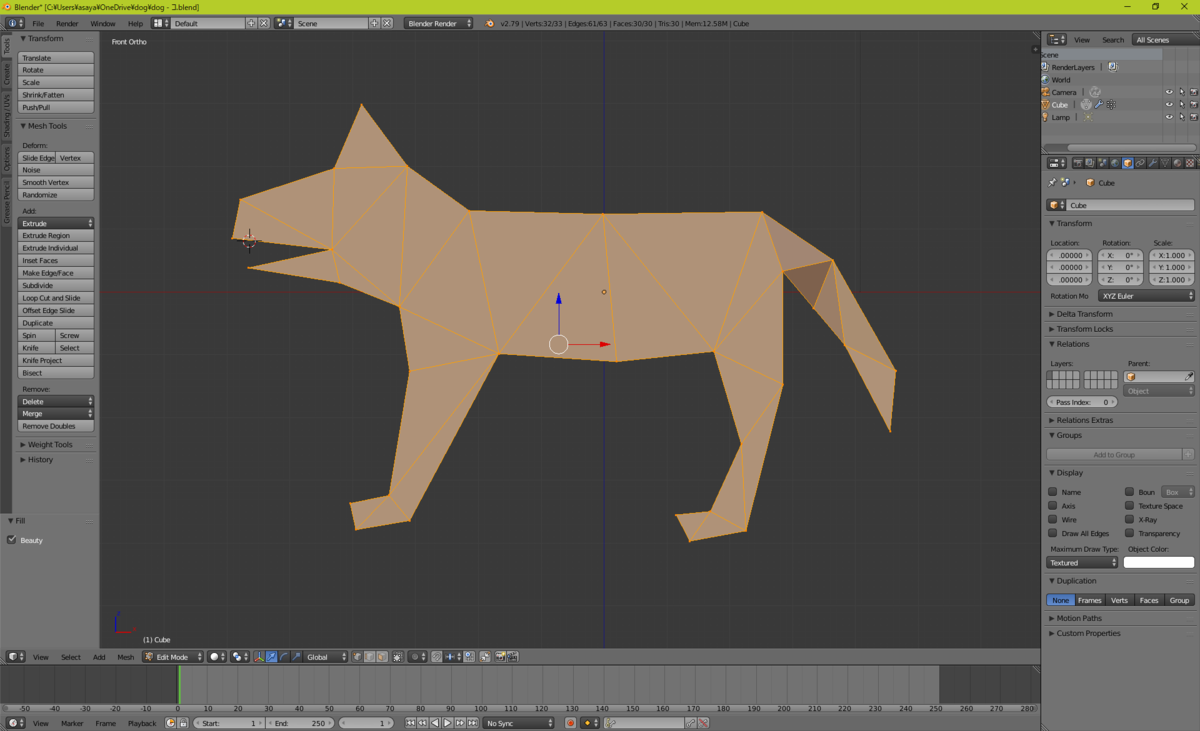Expand the Transform Locks panel
Viewport: 1200px width, 731px height.
[x=1084, y=329]
